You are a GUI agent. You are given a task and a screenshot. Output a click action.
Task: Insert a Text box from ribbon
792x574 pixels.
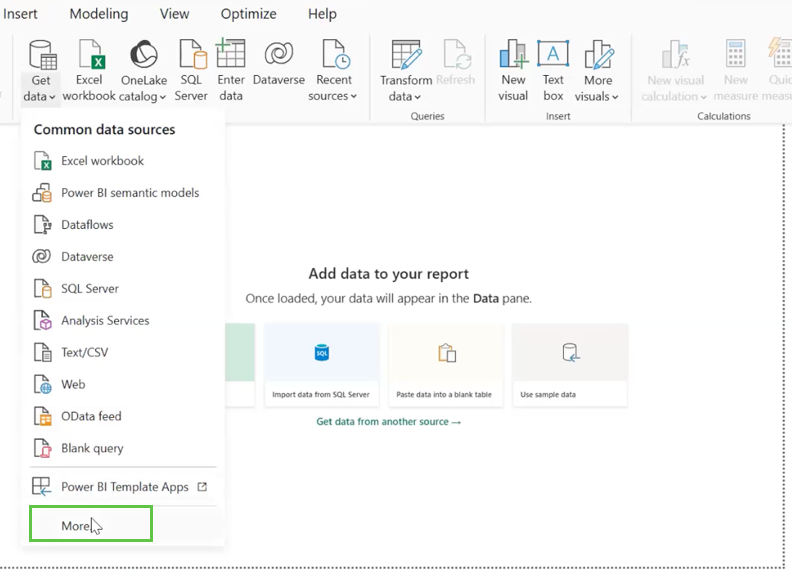(553, 71)
